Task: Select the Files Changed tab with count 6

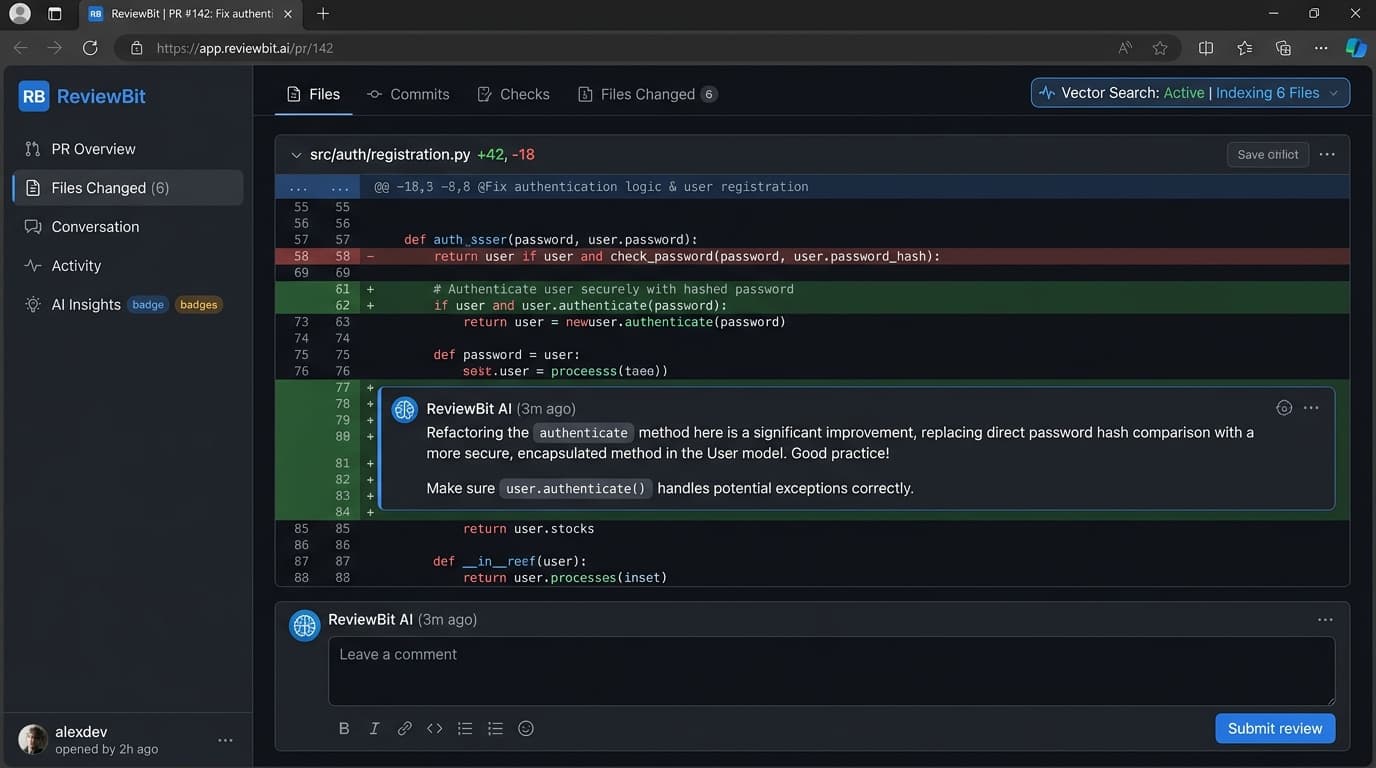Action: click(647, 94)
